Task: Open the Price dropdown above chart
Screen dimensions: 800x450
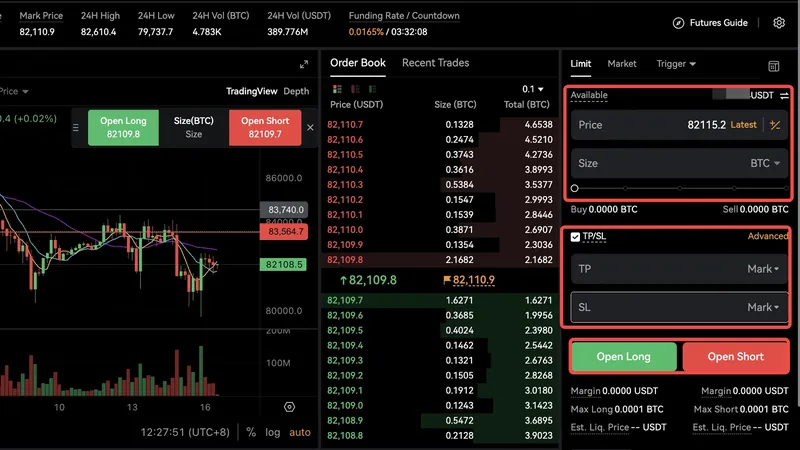Action: point(14,91)
